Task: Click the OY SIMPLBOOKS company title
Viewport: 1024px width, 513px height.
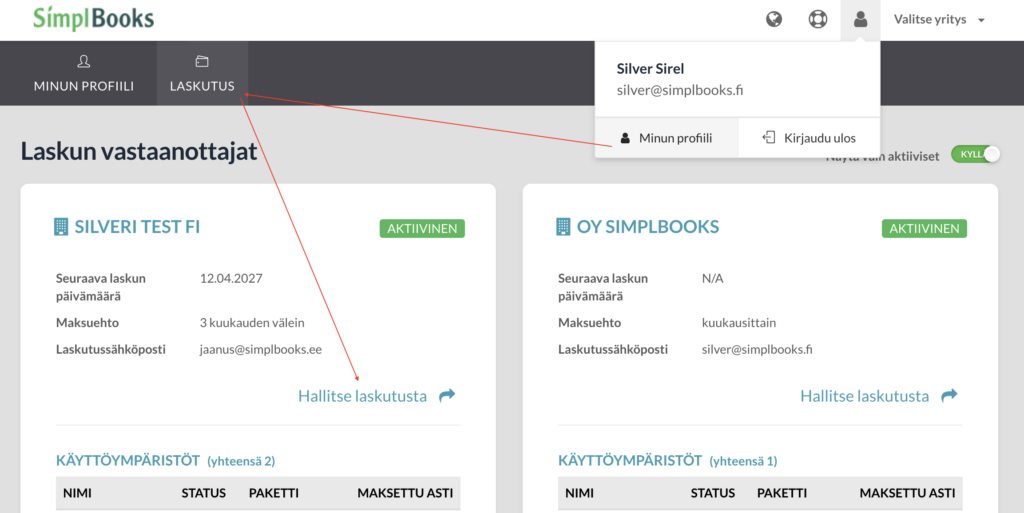Action: click(x=648, y=226)
